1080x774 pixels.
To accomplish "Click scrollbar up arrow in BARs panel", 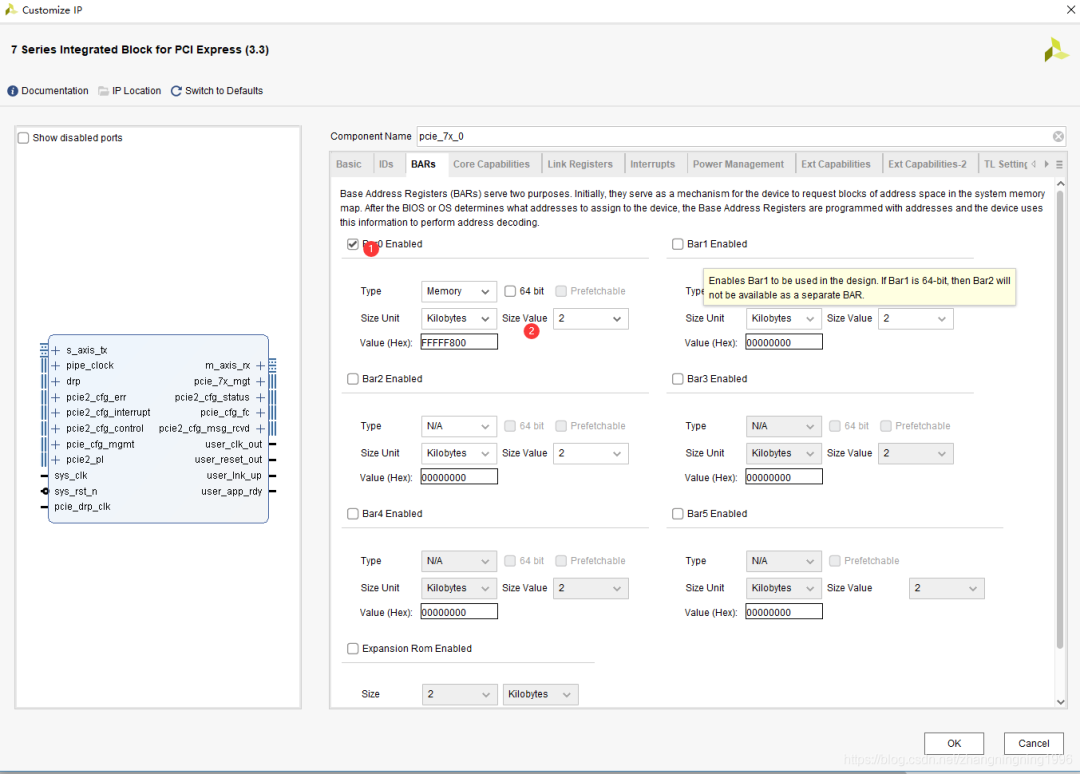I will (1061, 184).
